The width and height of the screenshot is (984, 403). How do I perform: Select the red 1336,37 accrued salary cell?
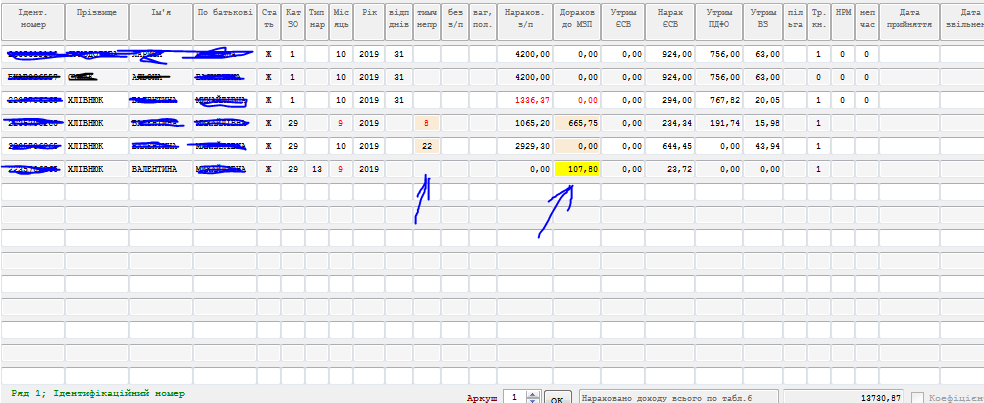tap(524, 100)
